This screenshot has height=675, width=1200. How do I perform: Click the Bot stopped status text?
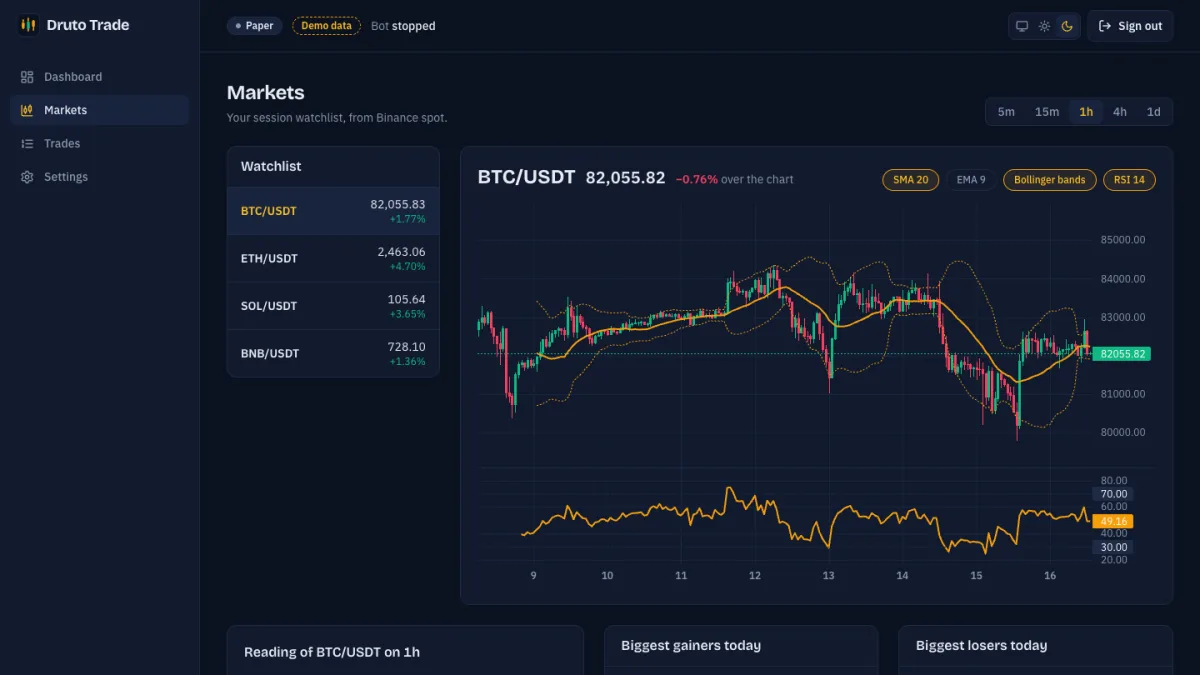coord(403,26)
